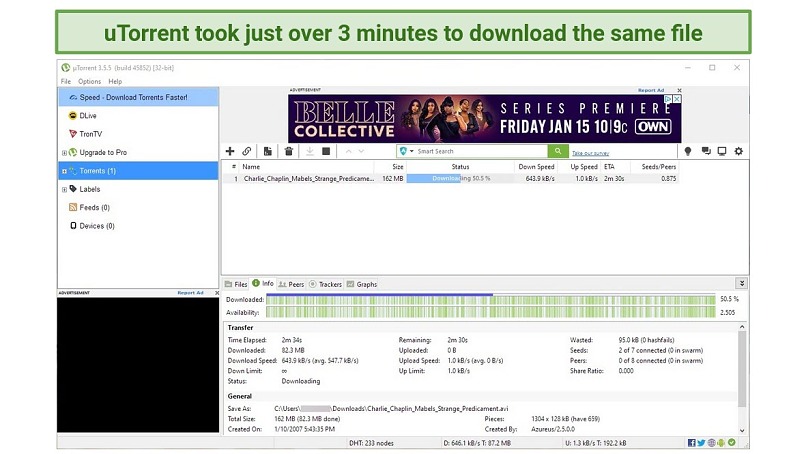
Task: Switch to the Info tab
Action: pyautogui.click(x=263, y=283)
